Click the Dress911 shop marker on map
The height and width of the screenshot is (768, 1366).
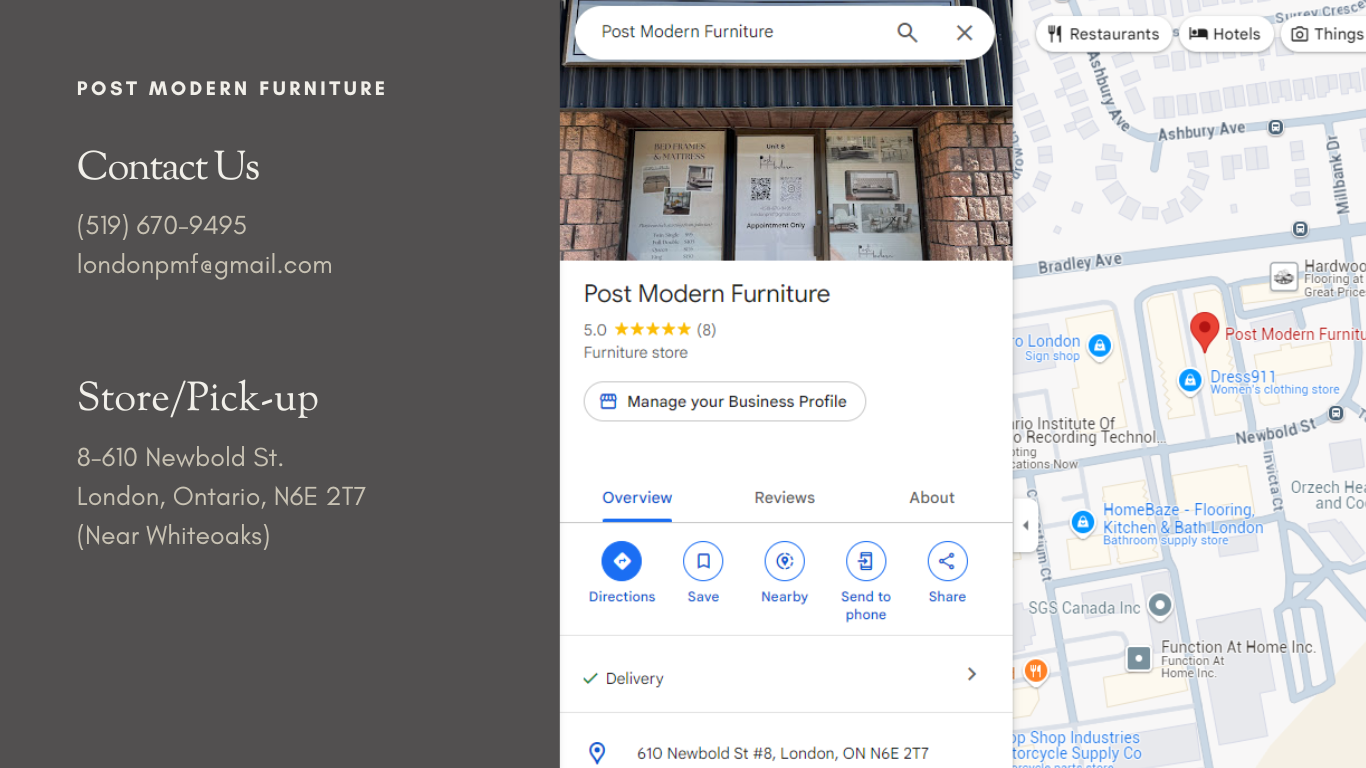click(x=1190, y=380)
